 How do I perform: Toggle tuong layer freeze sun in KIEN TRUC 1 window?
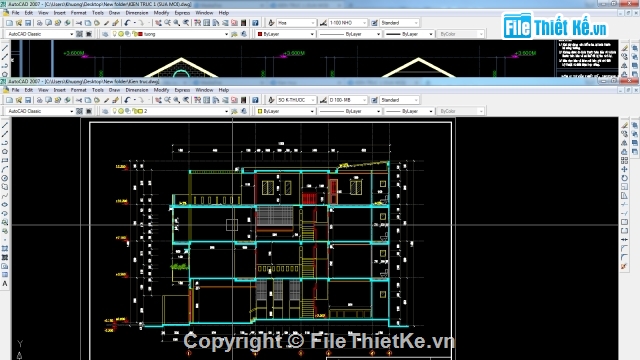point(121,34)
